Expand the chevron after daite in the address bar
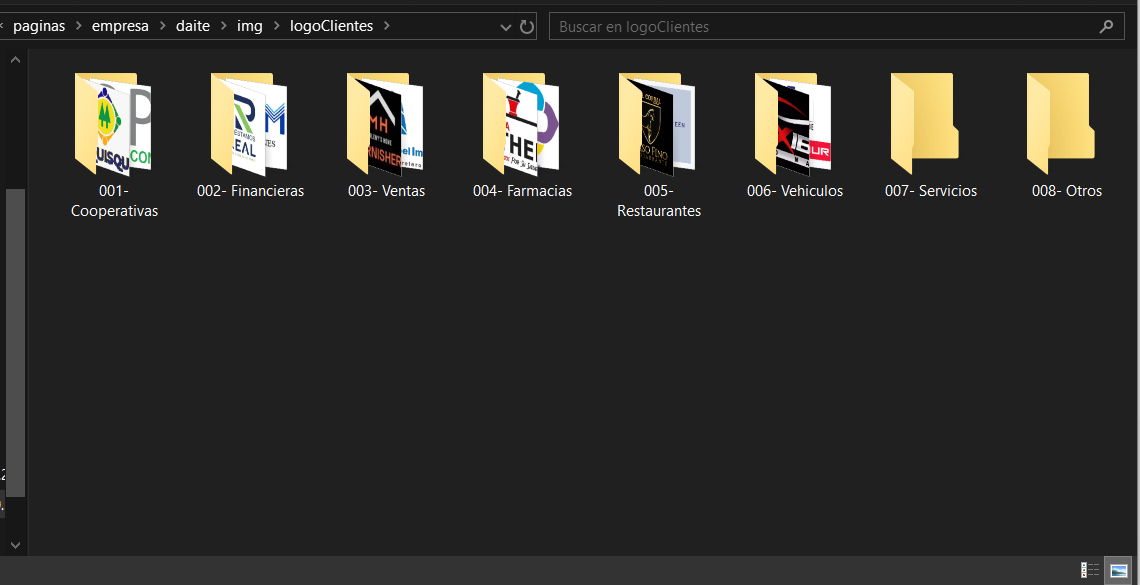Image resolution: width=1140 pixels, height=585 pixels. point(223,26)
